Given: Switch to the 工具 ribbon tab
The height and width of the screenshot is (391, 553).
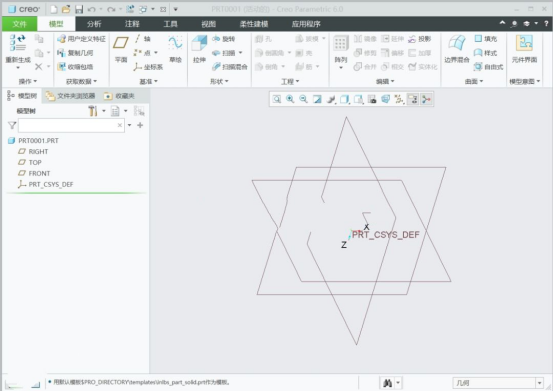Looking at the screenshot, I should pyautogui.click(x=170, y=24).
